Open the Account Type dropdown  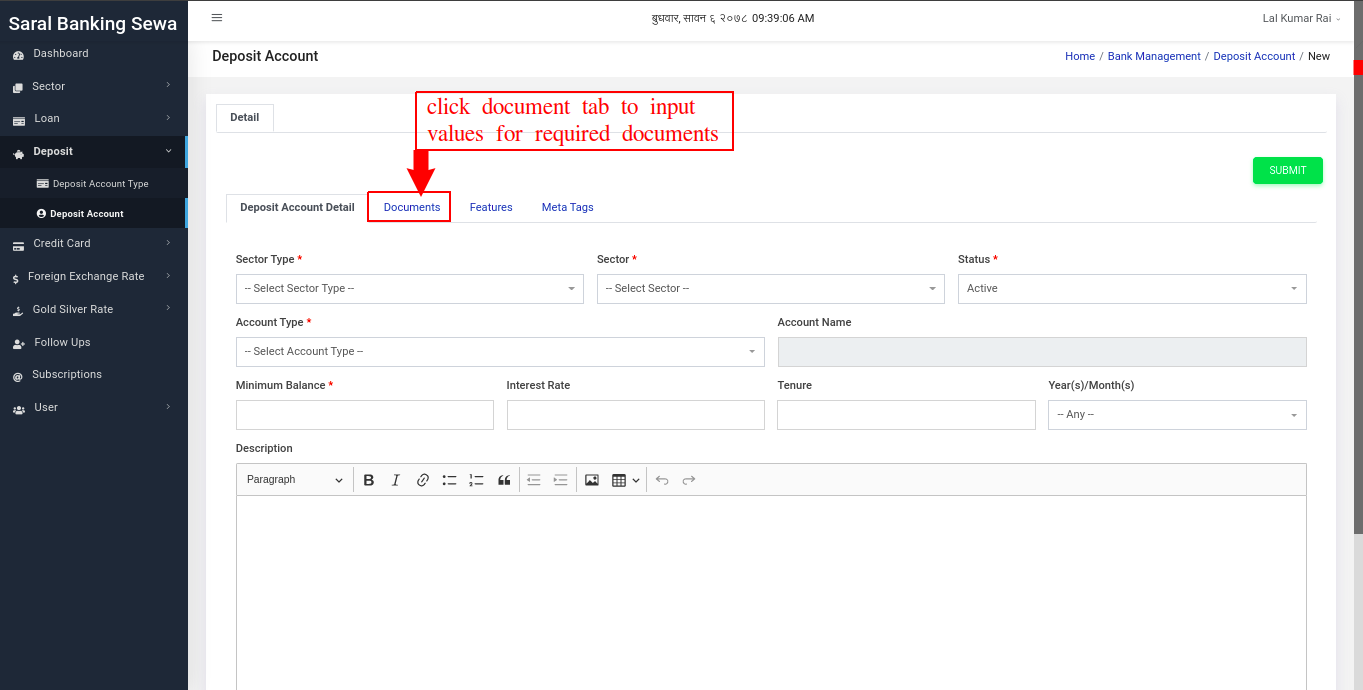coord(500,352)
